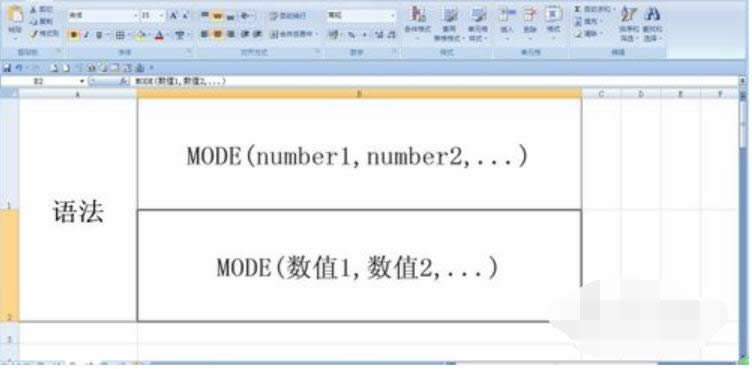The width and height of the screenshot is (752, 369).
Task: Click the Decrease Decimal icon
Action: tap(392, 35)
